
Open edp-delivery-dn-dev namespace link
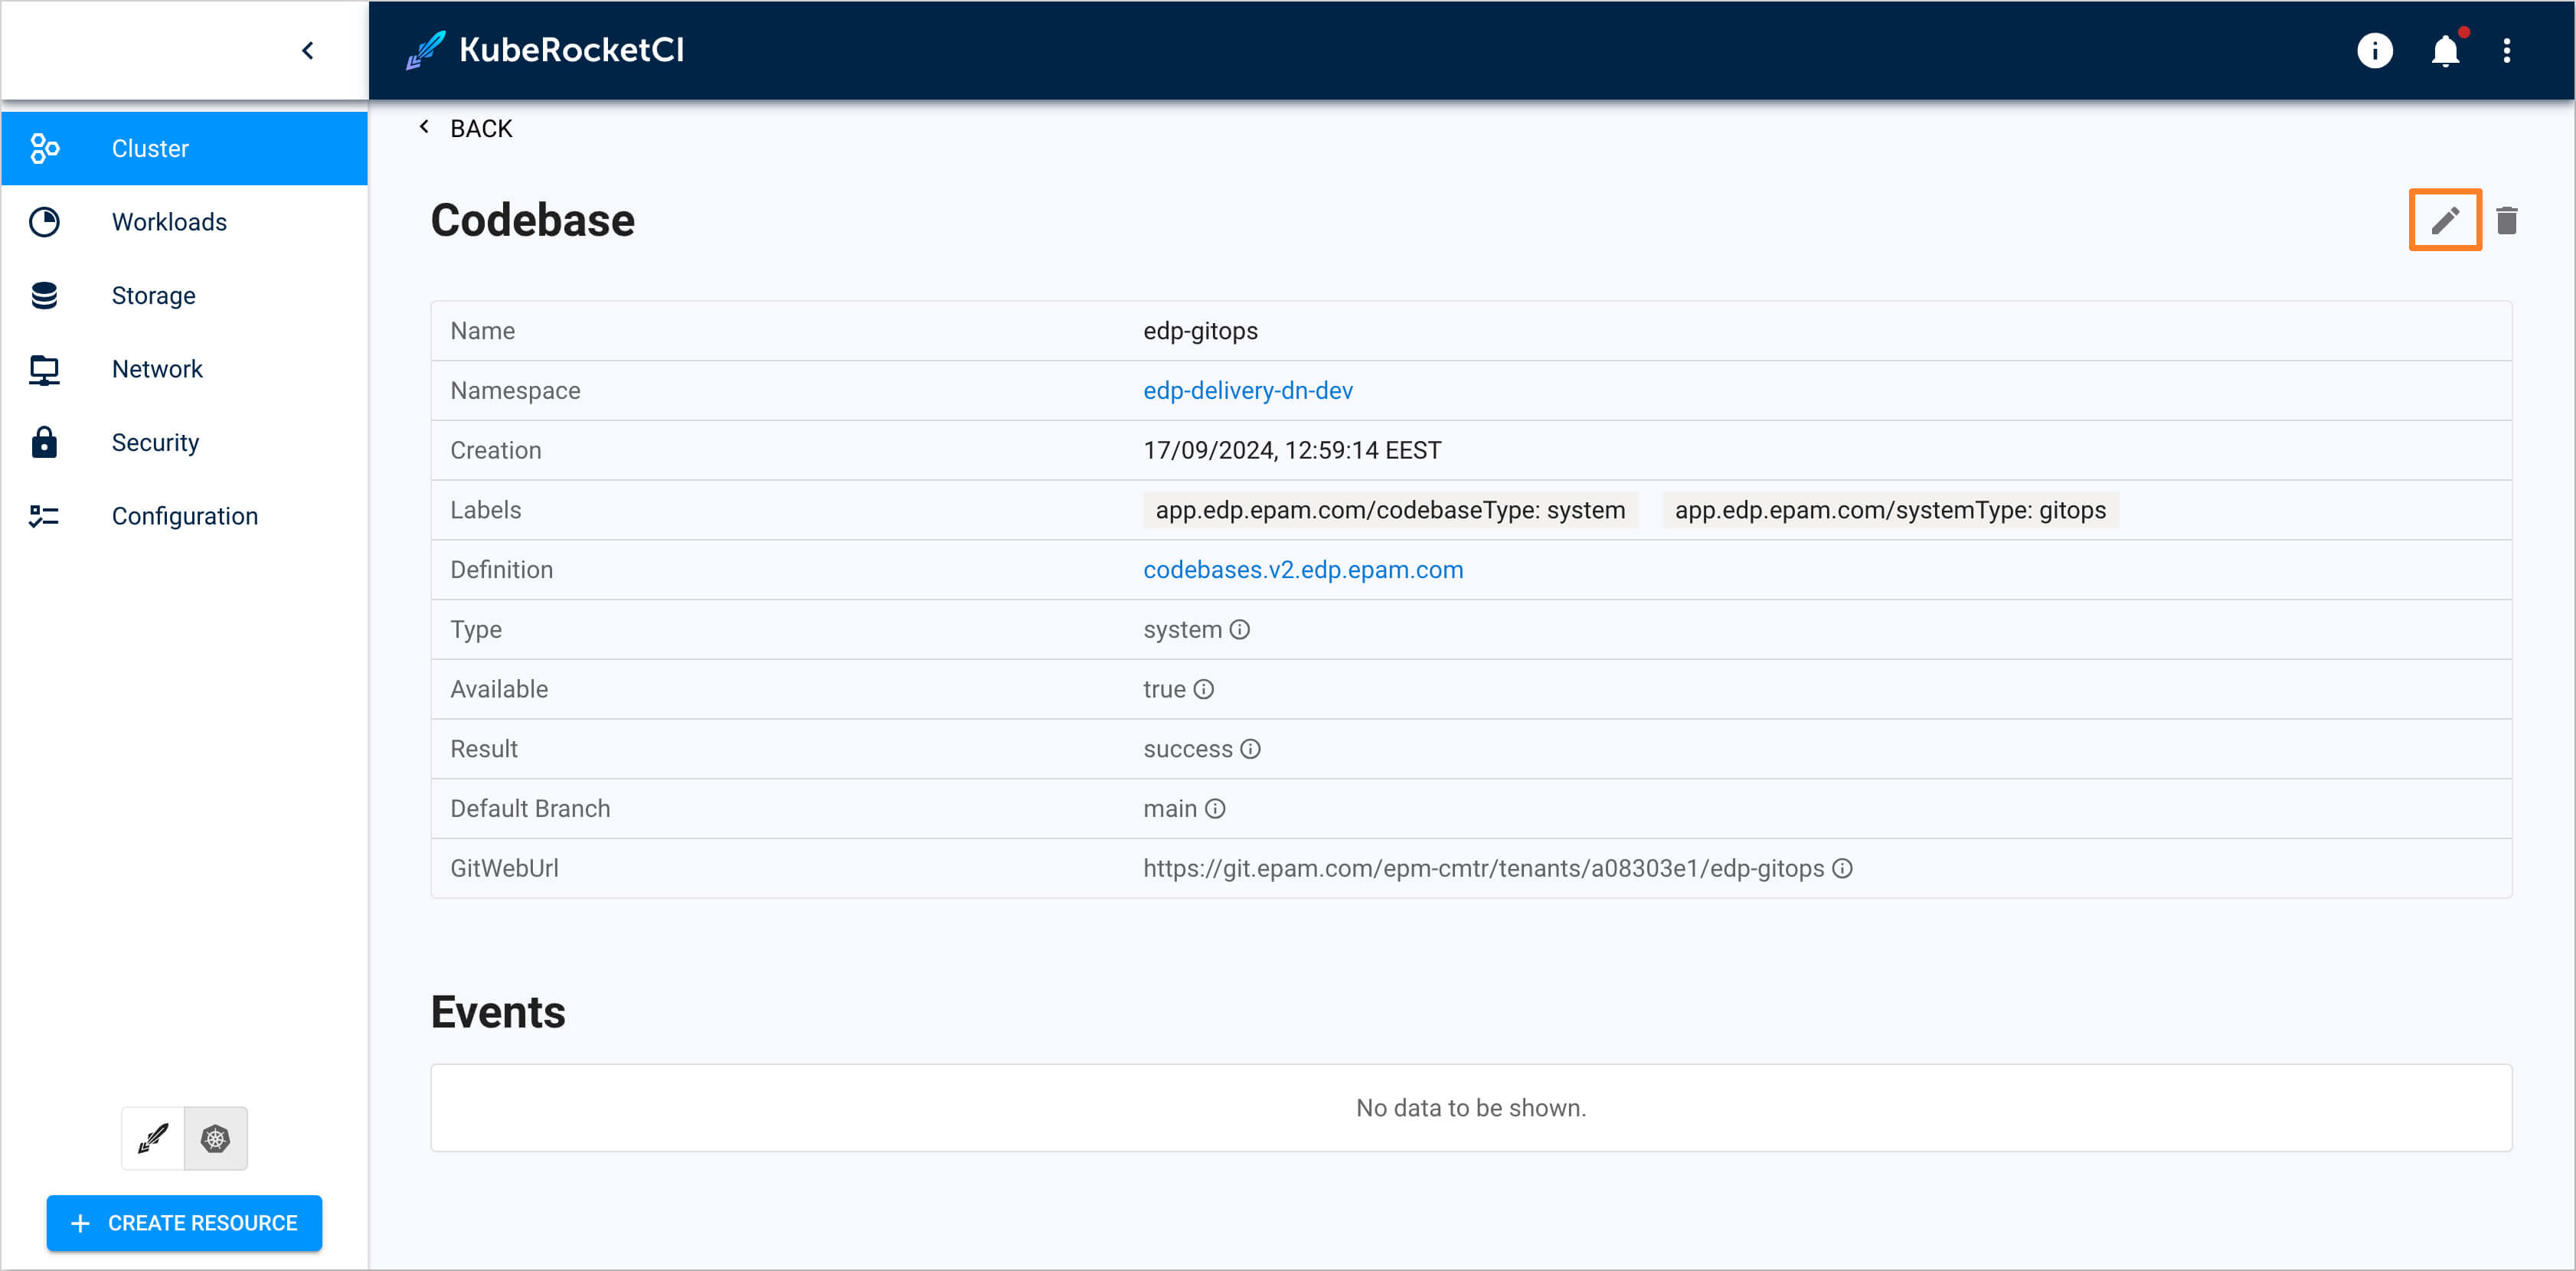(1247, 390)
